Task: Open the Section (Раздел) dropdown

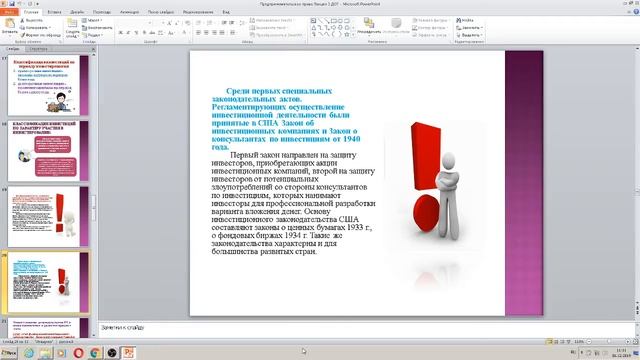Action: [x=93, y=35]
